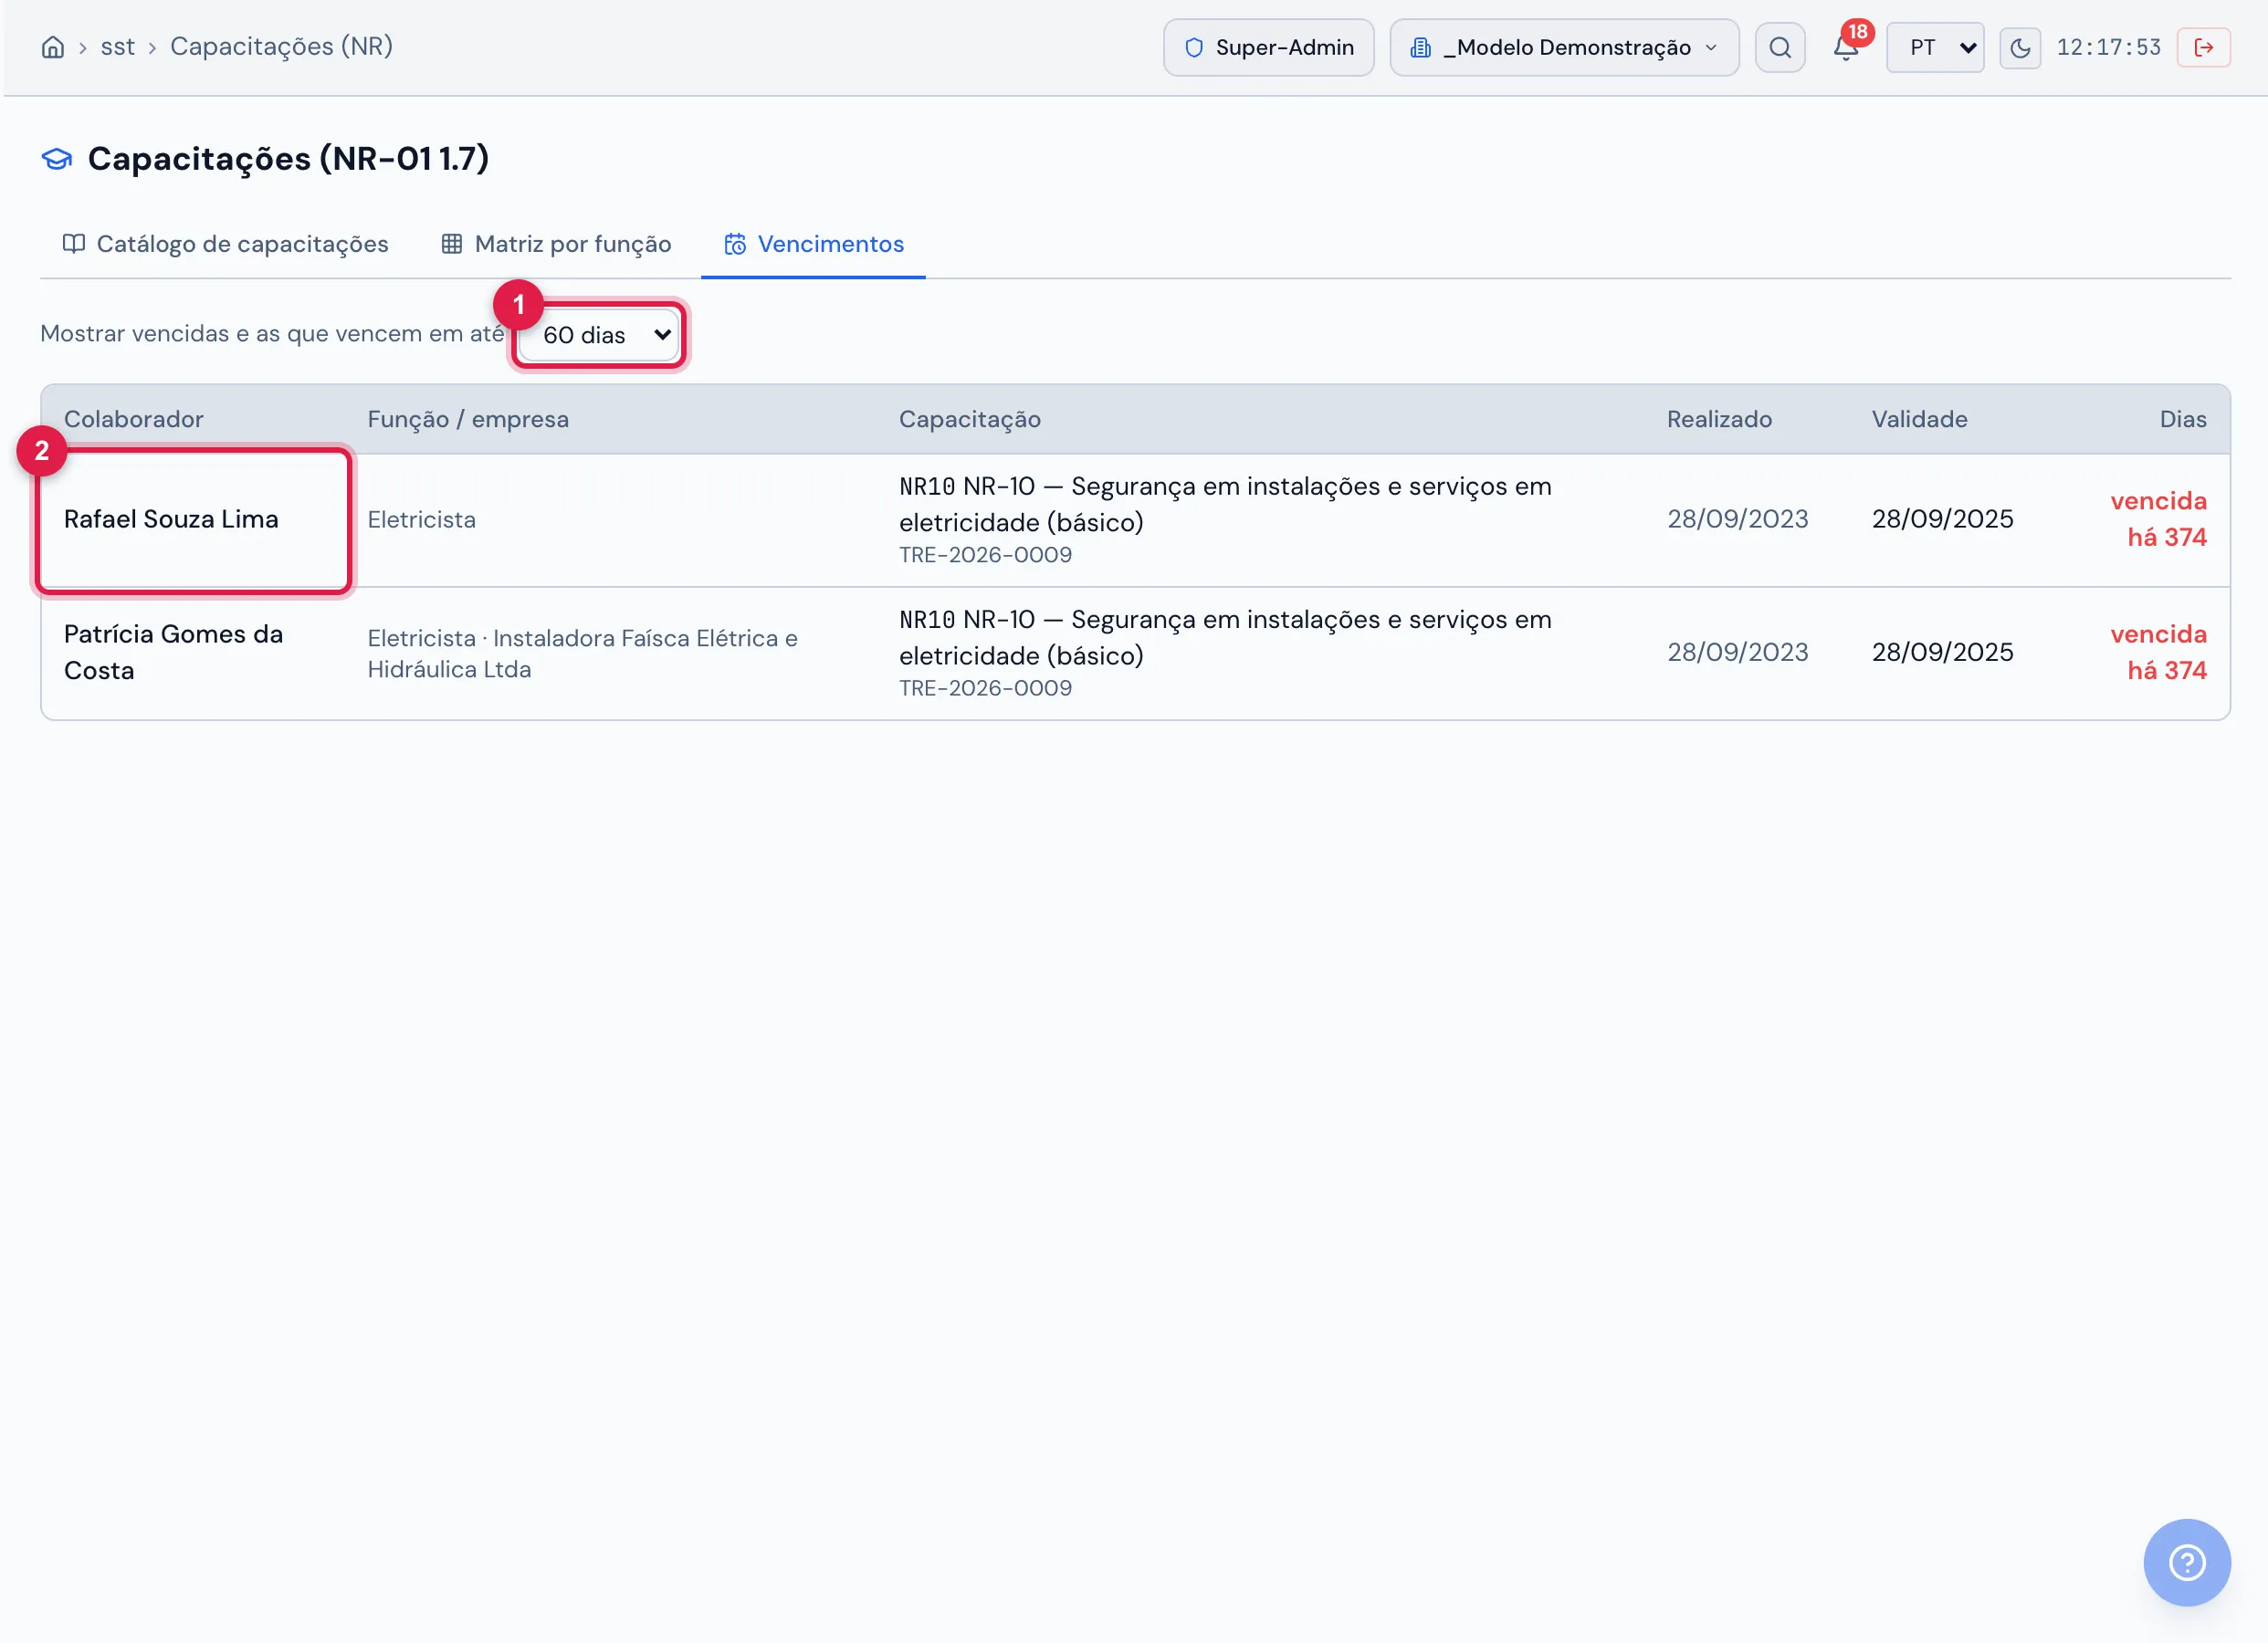This screenshot has height=1643, width=2268.
Task: Select the Vencimentos tab
Action: point(814,244)
